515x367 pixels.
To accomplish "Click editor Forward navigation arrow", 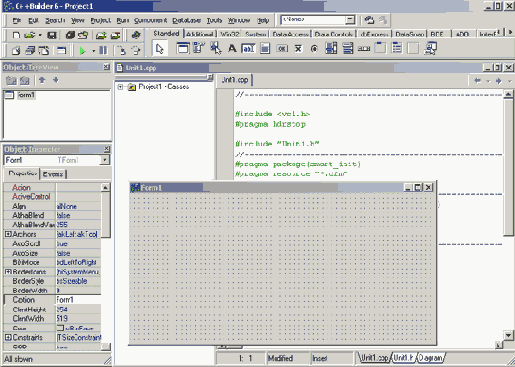I will 499,81.
